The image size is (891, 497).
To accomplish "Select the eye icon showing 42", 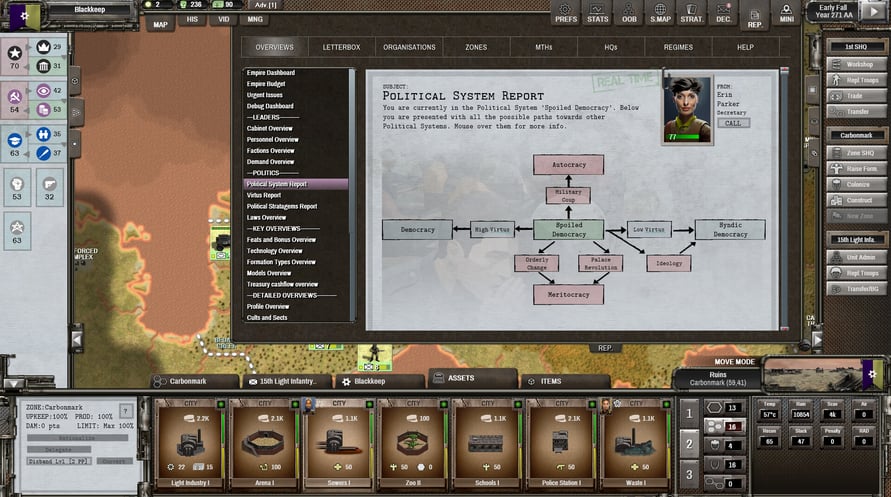I will (x=44, y=90).
